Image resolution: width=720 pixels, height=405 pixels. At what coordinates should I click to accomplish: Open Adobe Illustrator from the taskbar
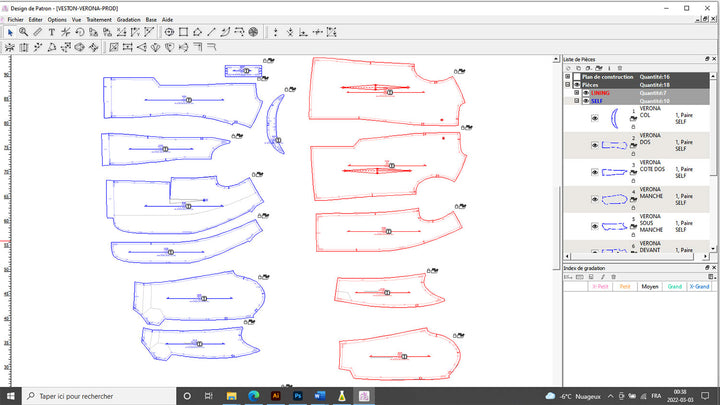(x=276, y=396)
